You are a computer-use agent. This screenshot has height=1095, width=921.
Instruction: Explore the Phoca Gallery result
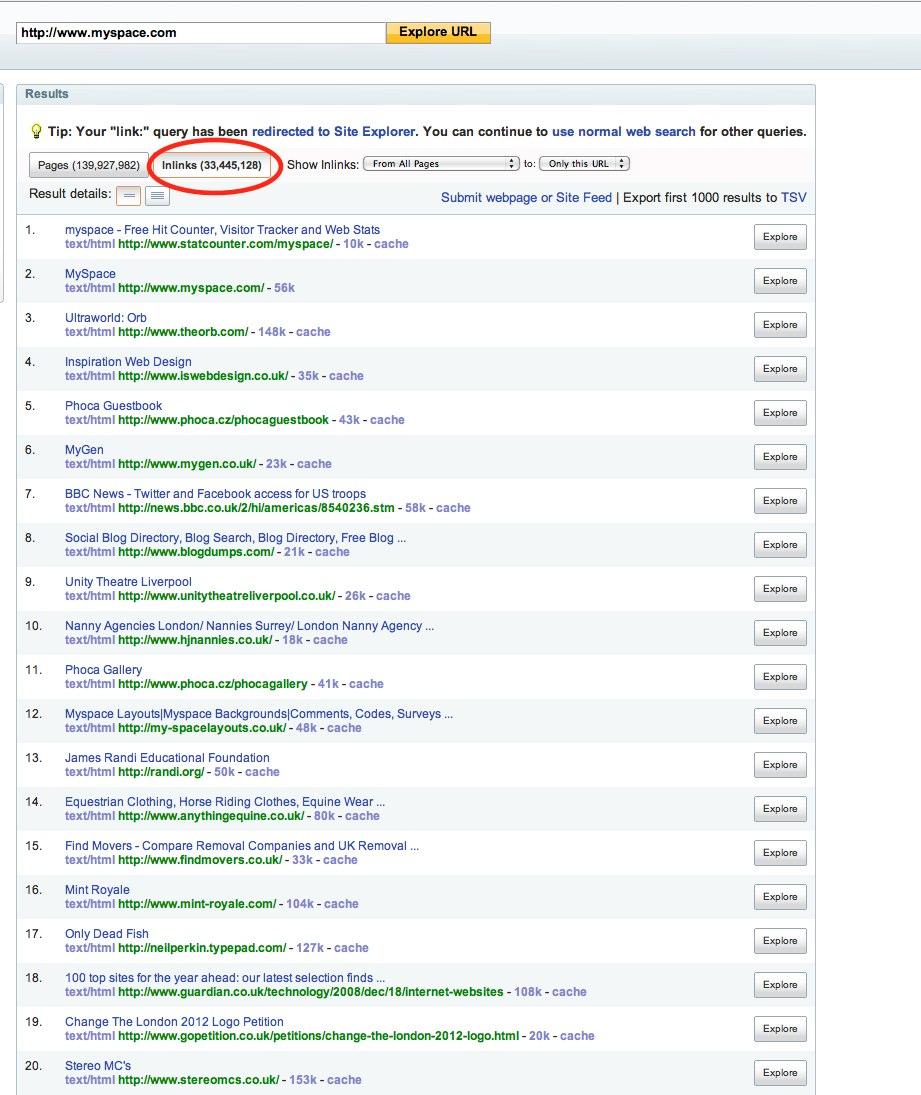(x=780, y=677)
